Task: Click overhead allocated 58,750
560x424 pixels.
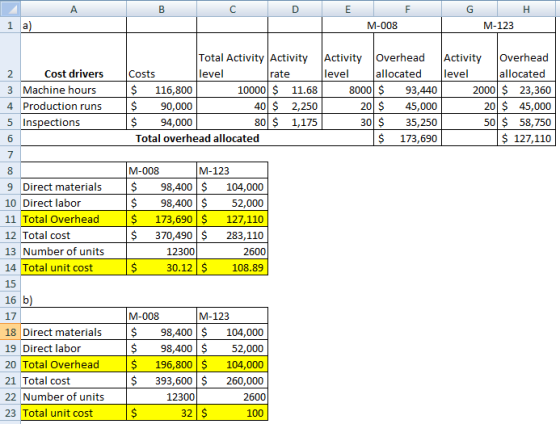Action: point(526,122)
